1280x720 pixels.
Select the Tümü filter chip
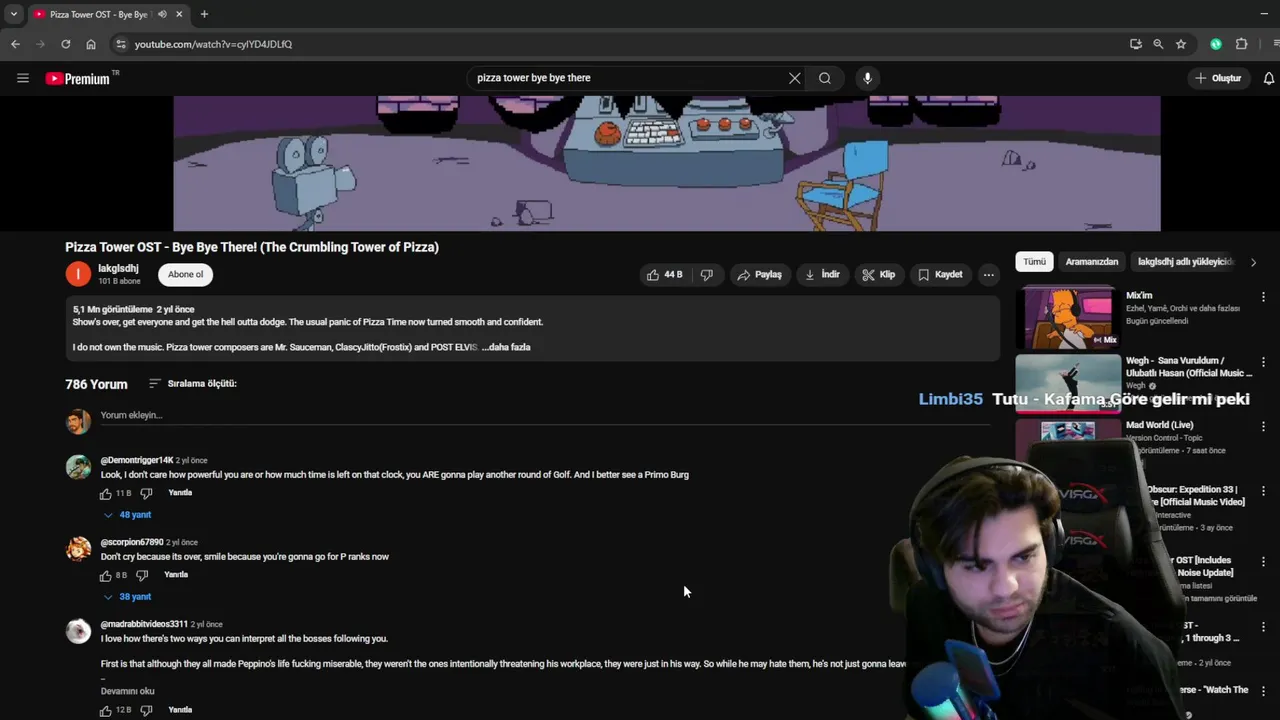coord(1034,262)
